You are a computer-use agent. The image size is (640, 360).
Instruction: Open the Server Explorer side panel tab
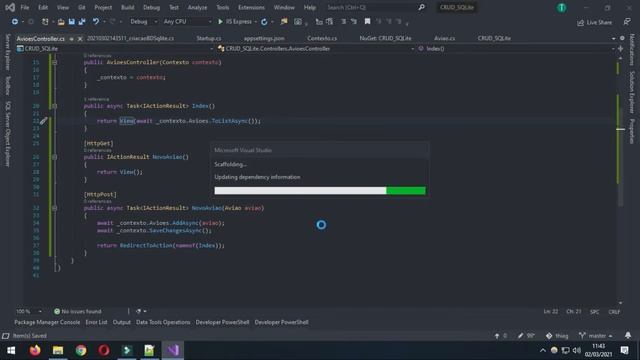click(x=7, y=52)
